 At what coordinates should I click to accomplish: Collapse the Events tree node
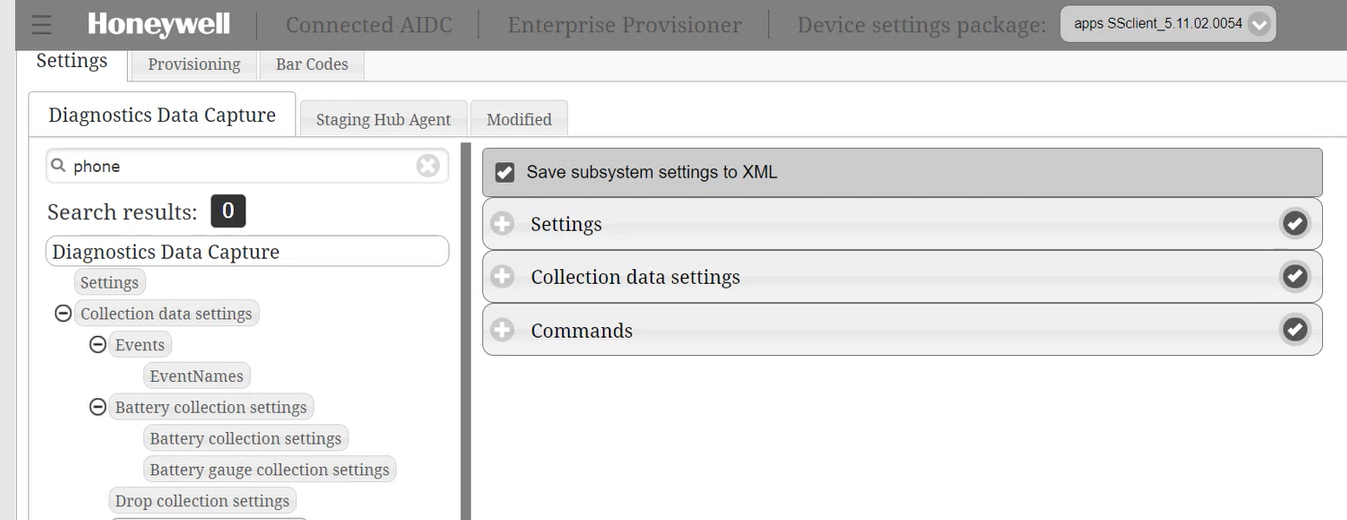(x=98, y=345)
